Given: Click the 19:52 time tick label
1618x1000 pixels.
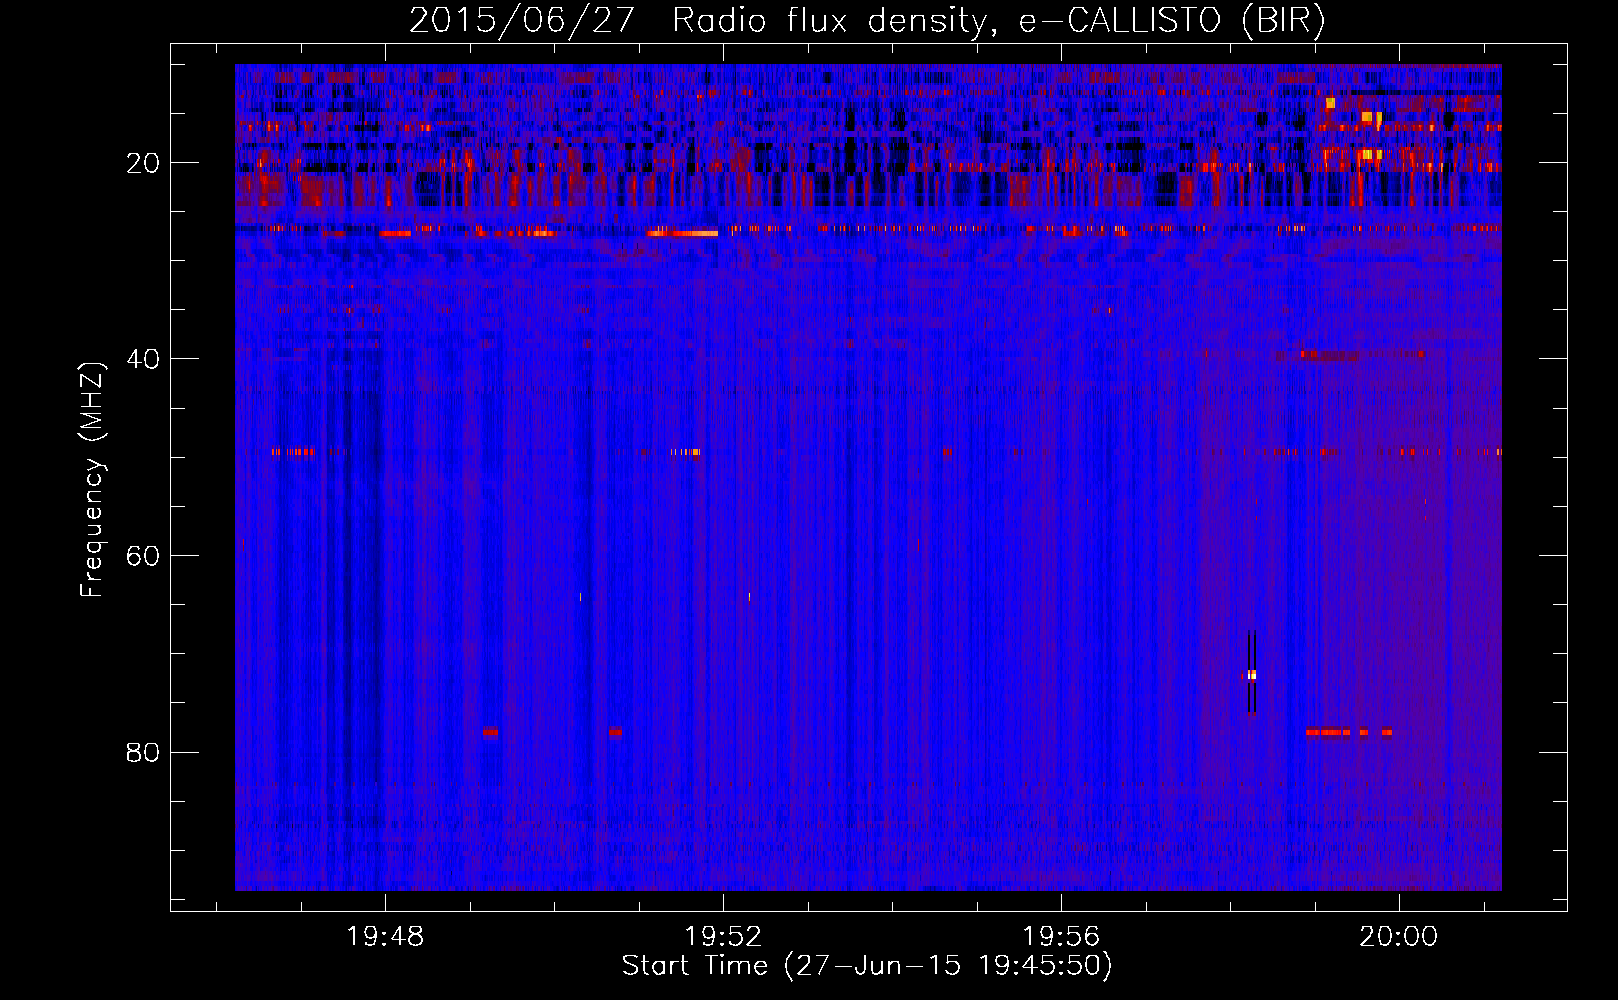Looking at the screenshot, I should tap(723, 936).
